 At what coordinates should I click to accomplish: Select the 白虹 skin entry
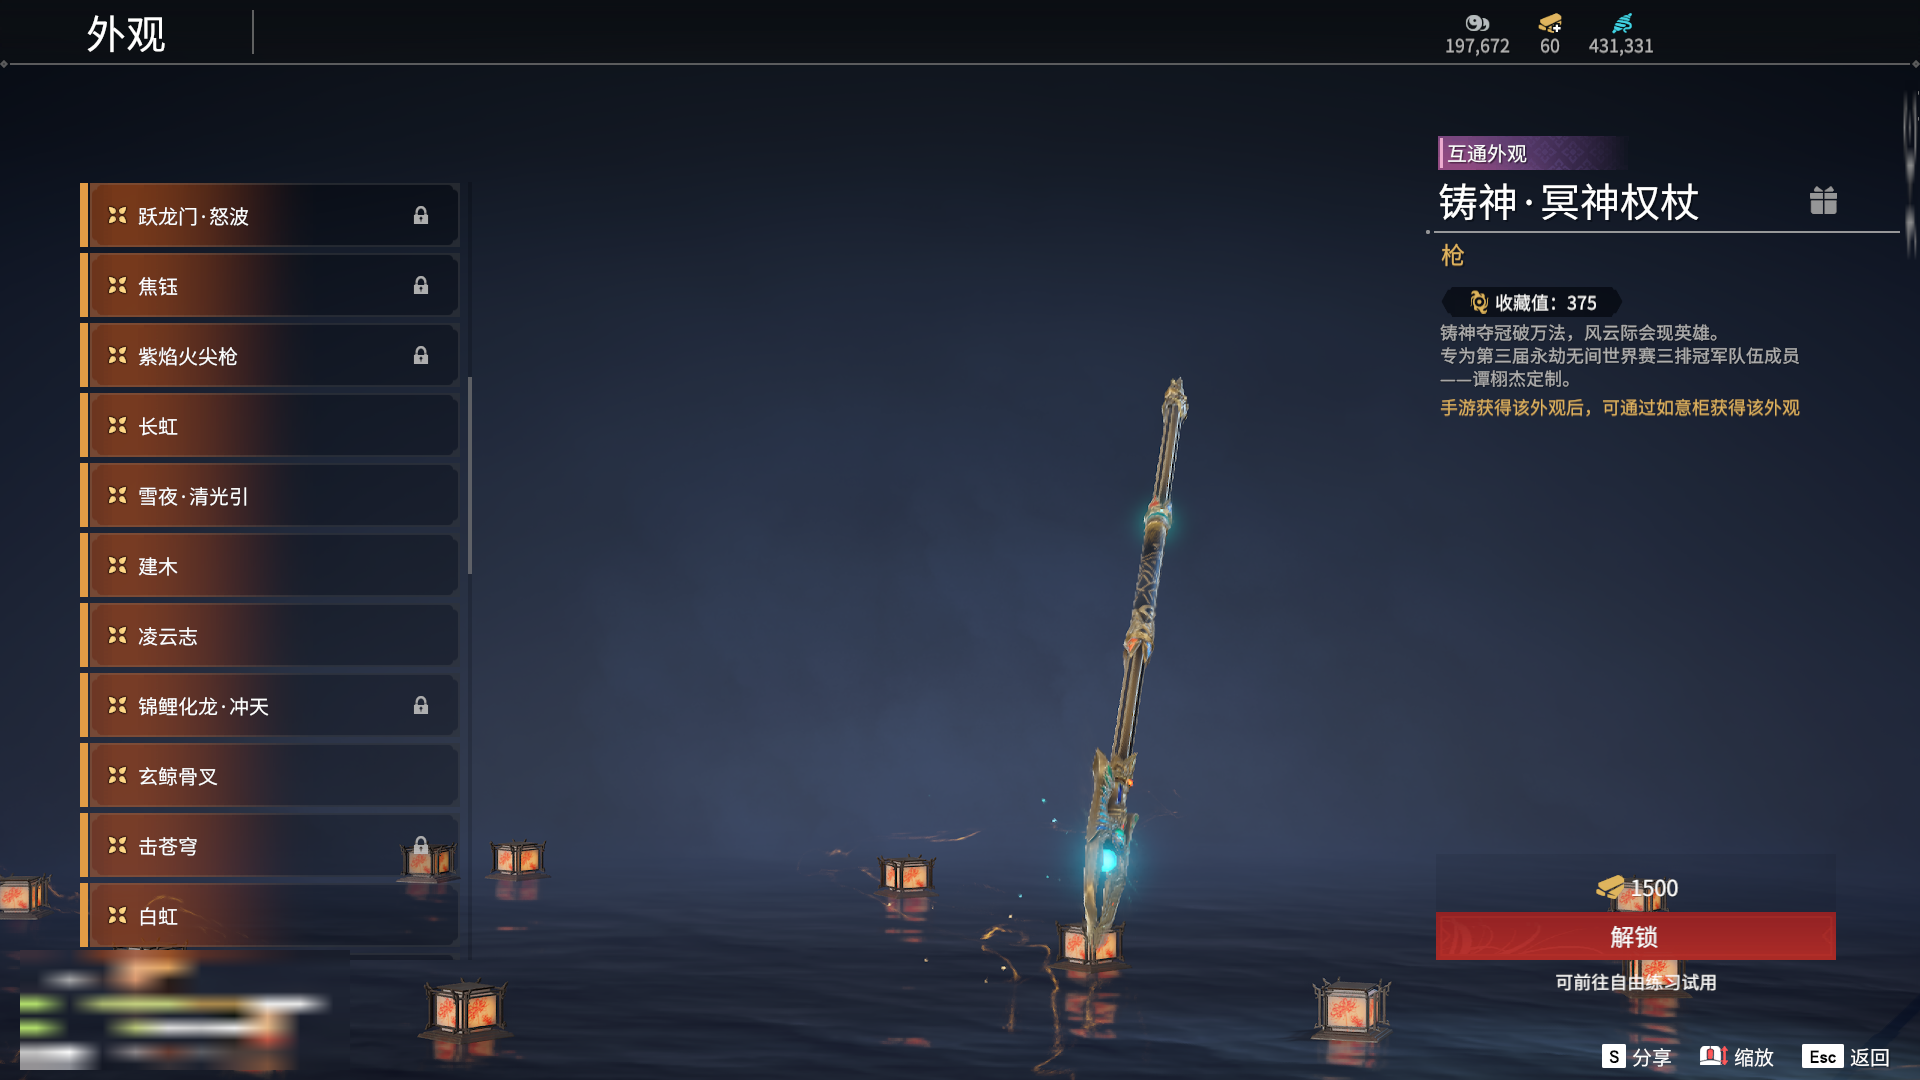pyautogui.click(x=270, y=915)
